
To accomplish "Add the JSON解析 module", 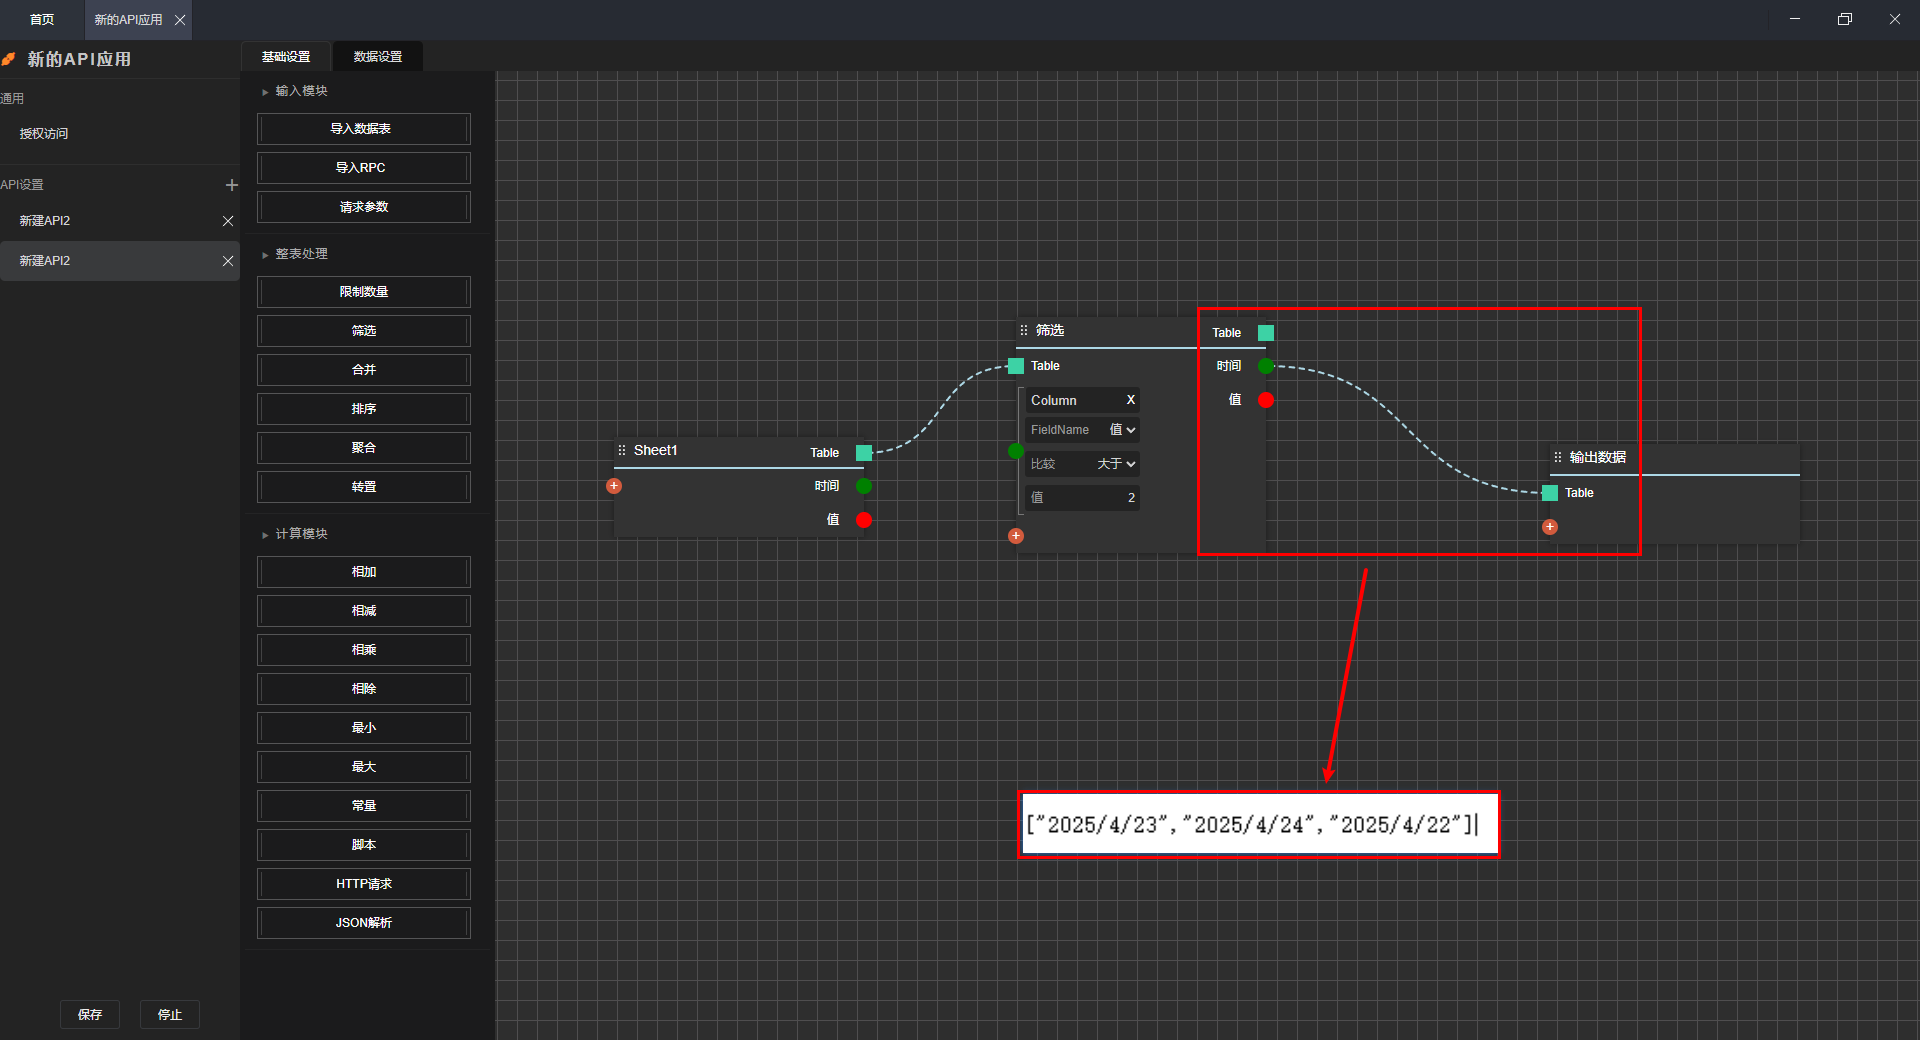I will (364, 923).
